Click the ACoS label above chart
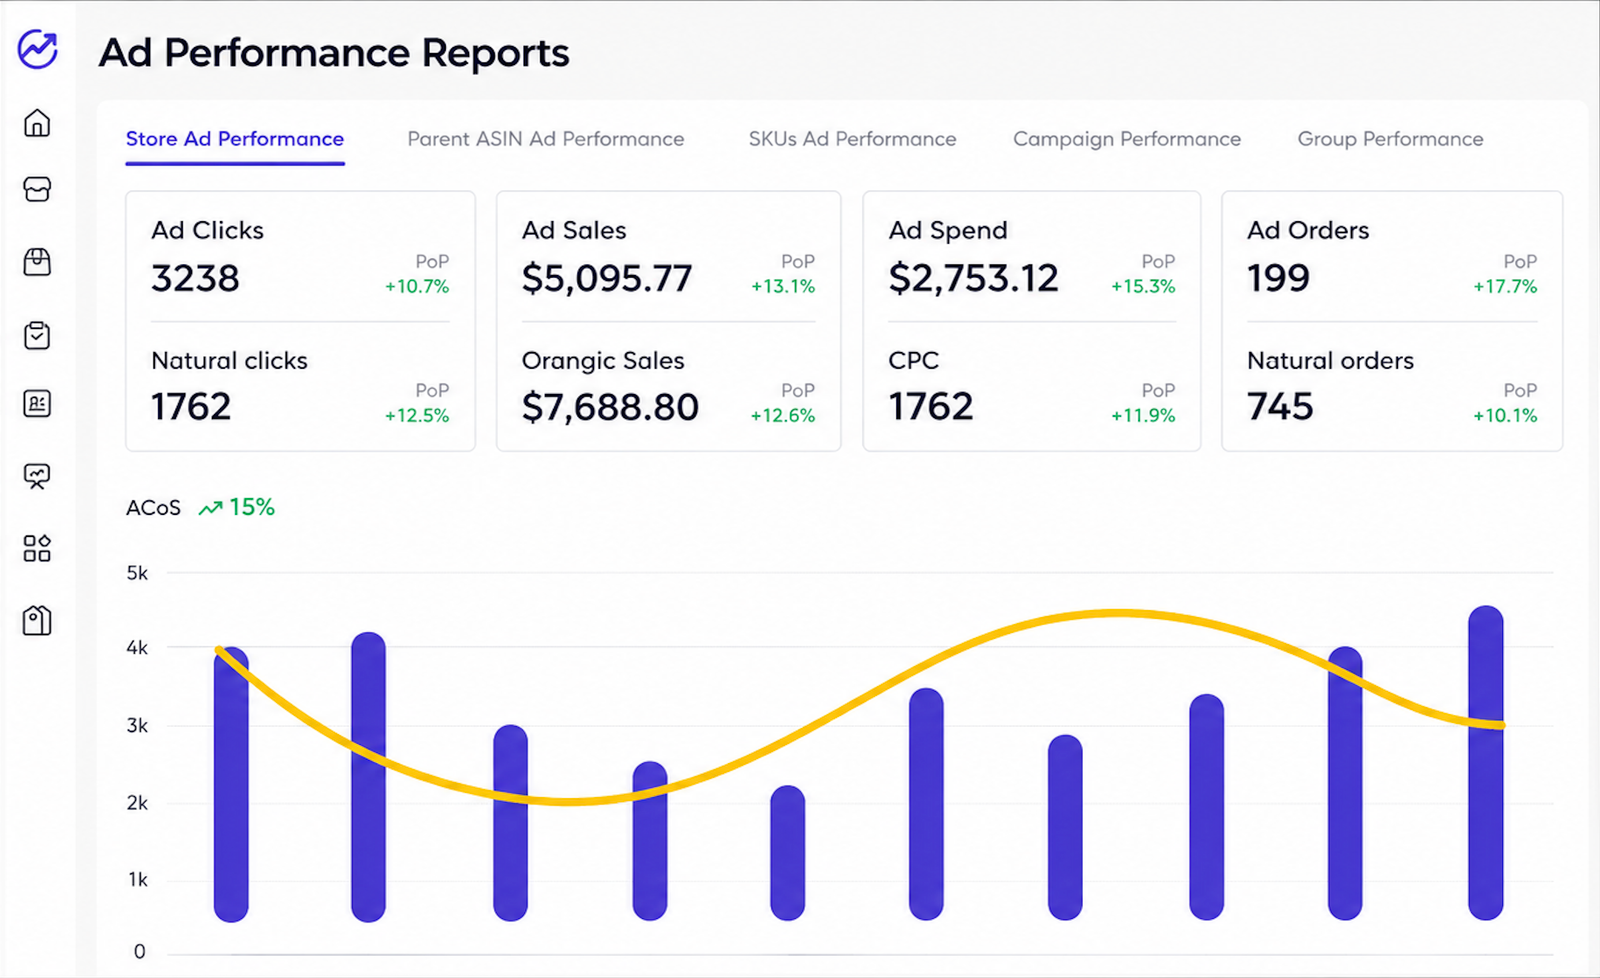This screenshot has width=1600, height=978. click(x=153, y=508)
